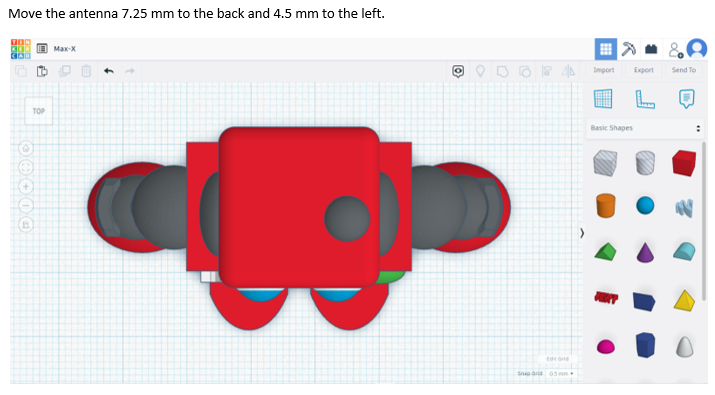Select the gray round antenna on the head
715x395 pixels.
tap(347, 219)
